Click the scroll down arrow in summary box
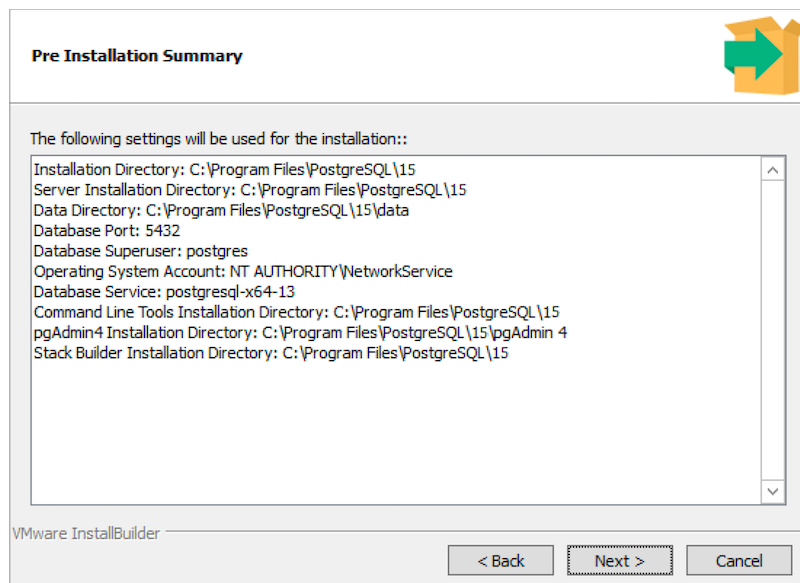 [x=773, y=491]
